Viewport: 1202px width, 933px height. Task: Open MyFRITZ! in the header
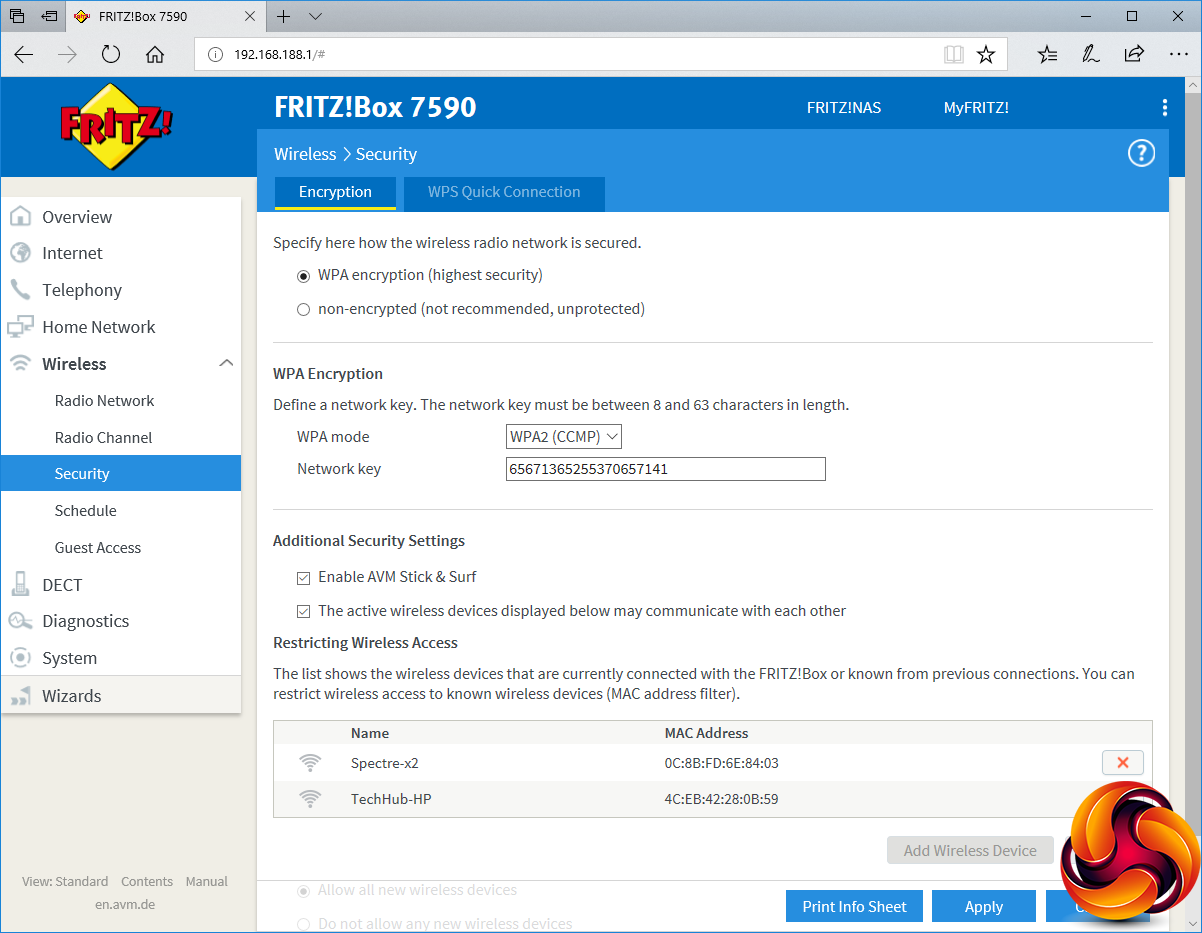point(976,108)
